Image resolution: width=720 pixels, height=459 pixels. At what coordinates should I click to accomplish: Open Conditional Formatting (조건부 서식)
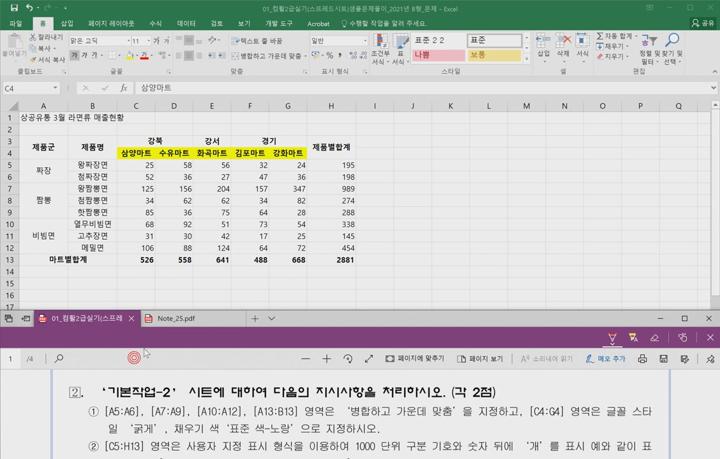381,49
